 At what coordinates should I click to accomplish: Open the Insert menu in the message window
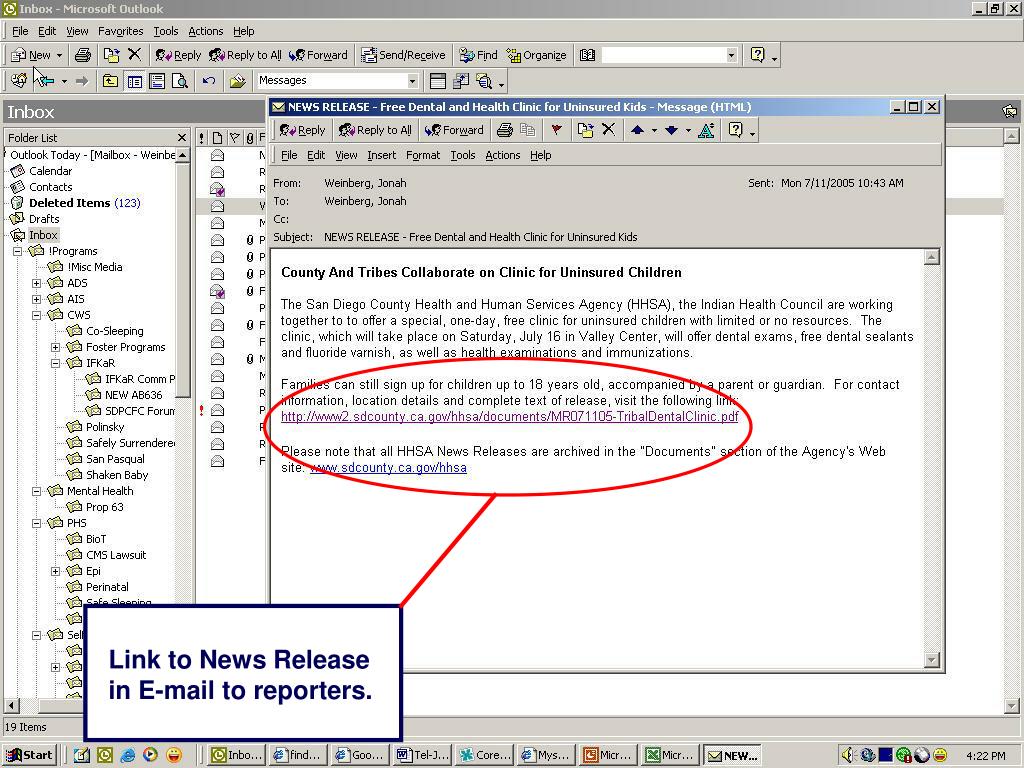381,155
